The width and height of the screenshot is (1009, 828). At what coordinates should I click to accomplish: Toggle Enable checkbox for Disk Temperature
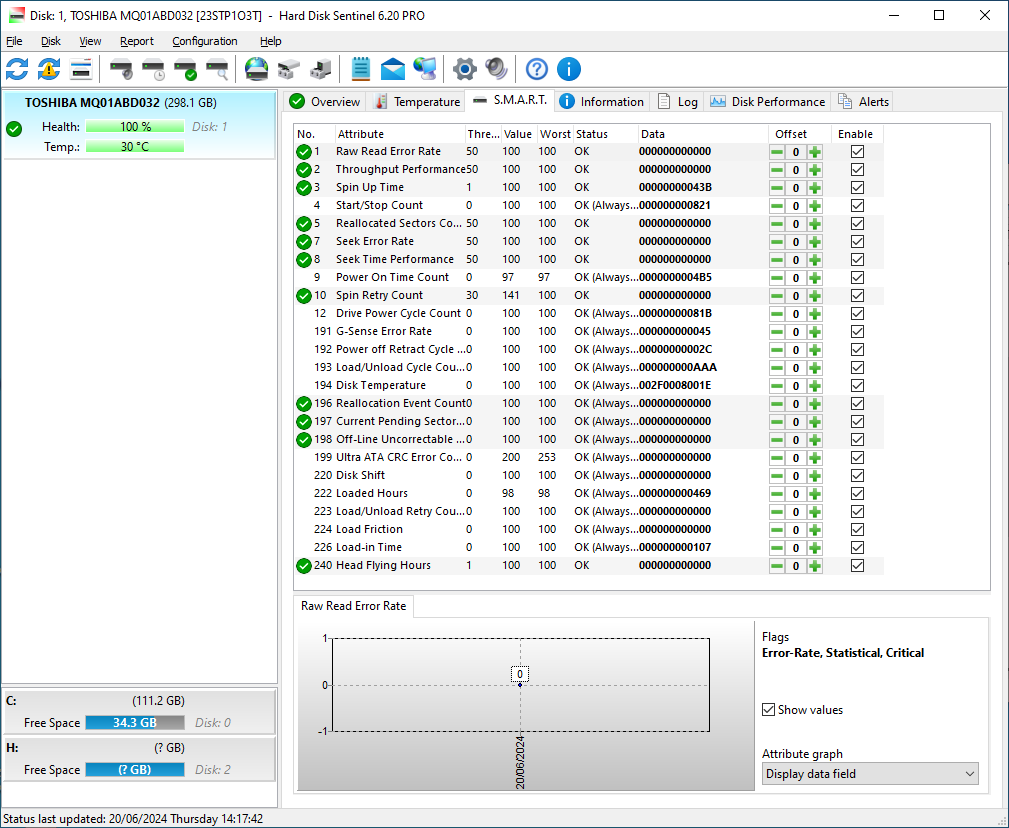click(x=857, y=386)
